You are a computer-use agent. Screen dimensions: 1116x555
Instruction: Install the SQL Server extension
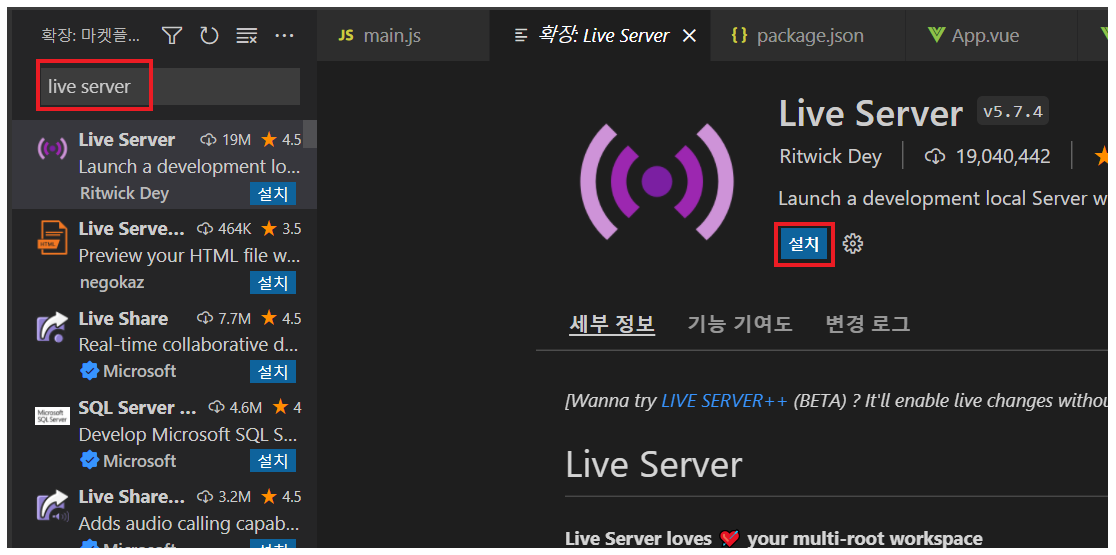[273, 460]
